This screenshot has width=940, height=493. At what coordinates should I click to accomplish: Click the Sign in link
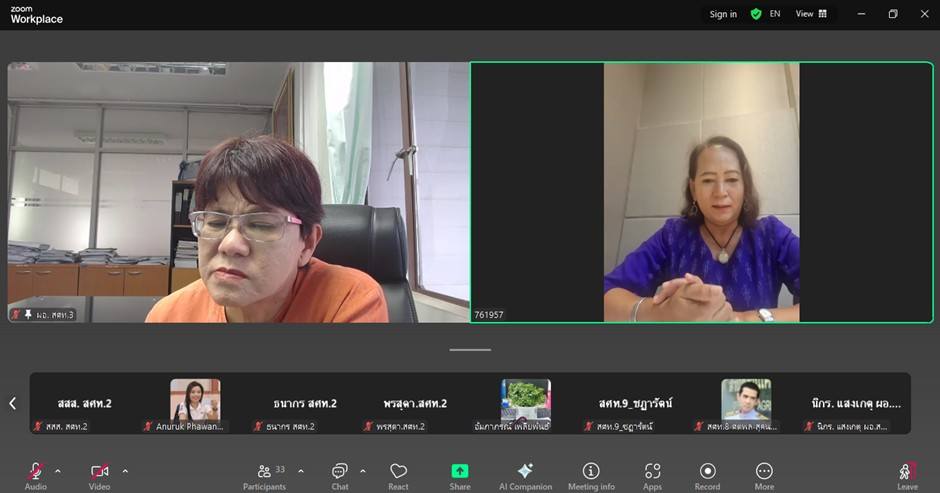[723, 14]
